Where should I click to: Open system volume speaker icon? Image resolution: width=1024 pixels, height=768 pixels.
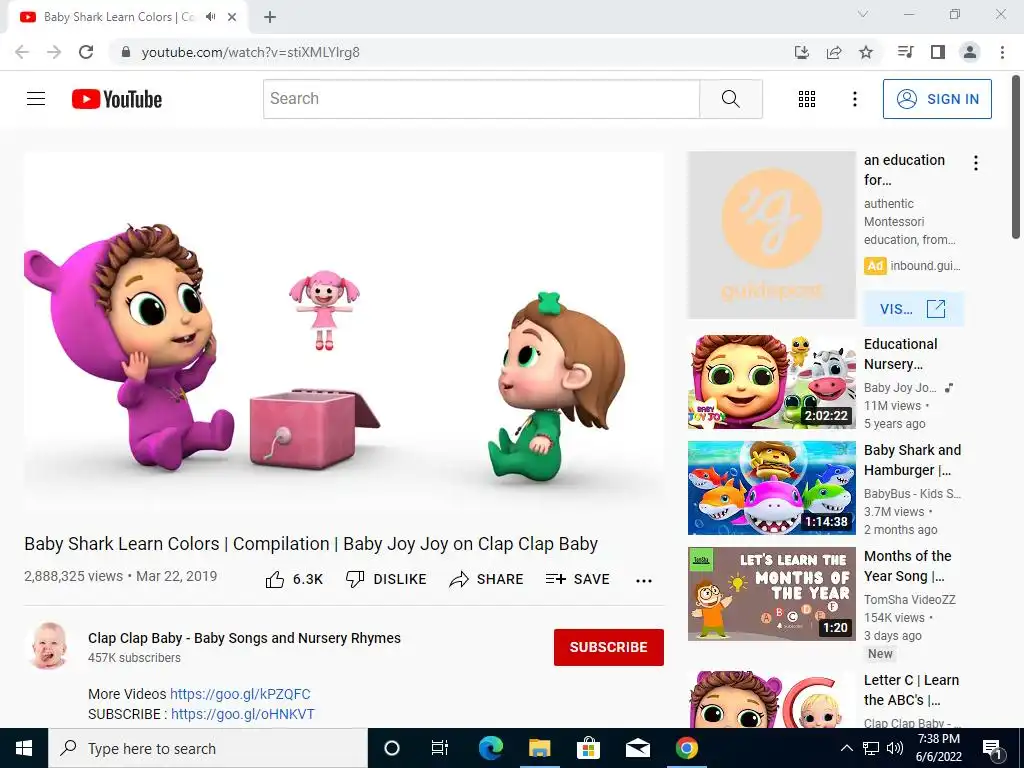895,748
